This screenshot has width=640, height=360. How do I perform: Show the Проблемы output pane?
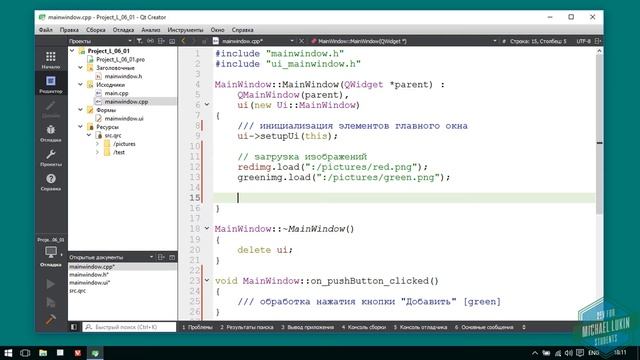click(197, 327)
